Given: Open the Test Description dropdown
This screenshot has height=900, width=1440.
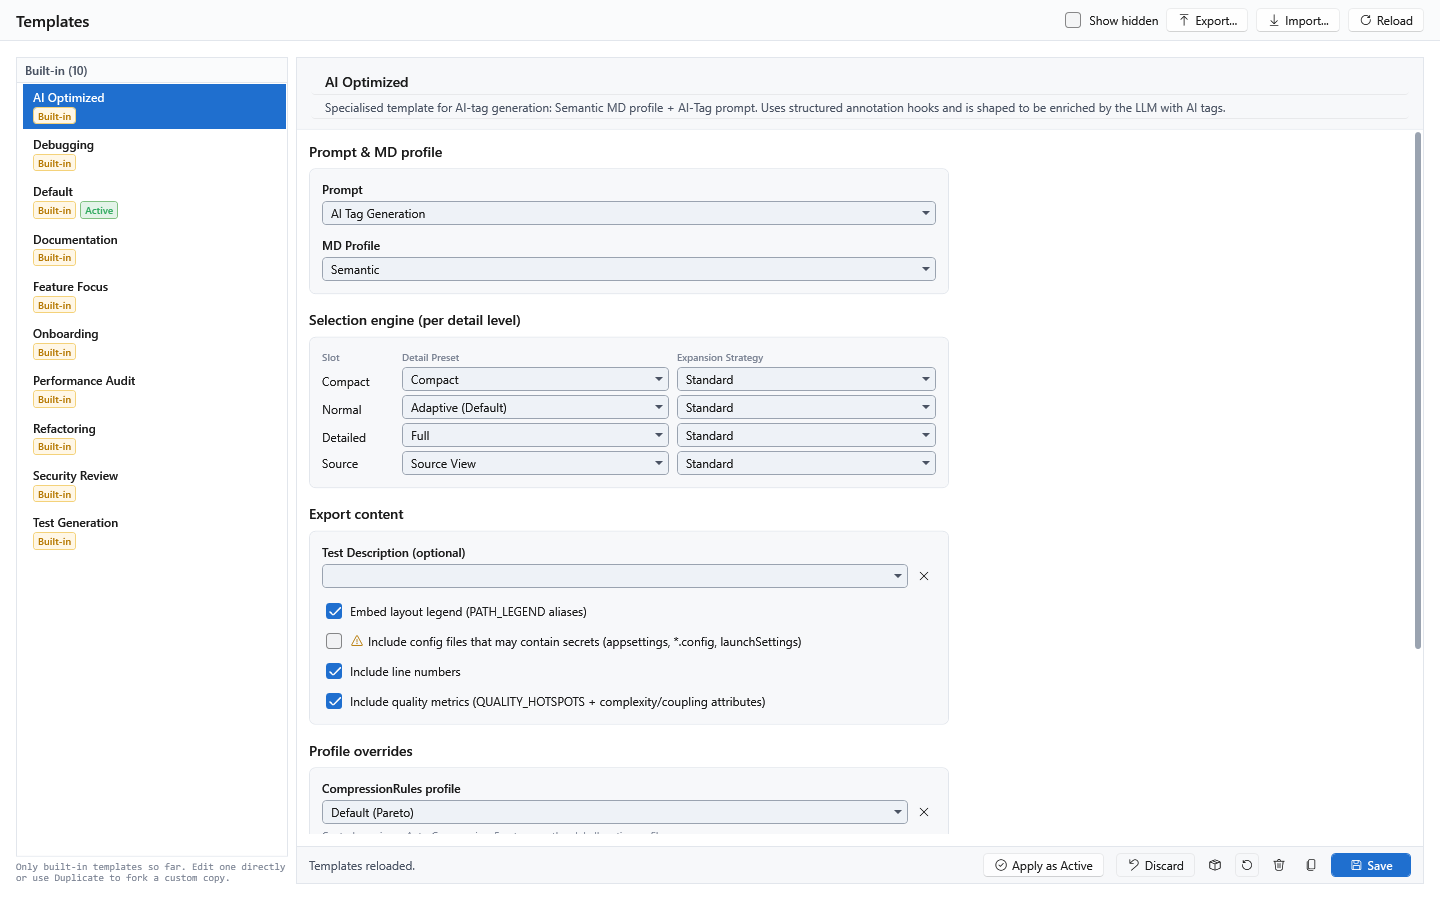Looking at the screenshot, I should pyautogui.click(x=615, y=576).
